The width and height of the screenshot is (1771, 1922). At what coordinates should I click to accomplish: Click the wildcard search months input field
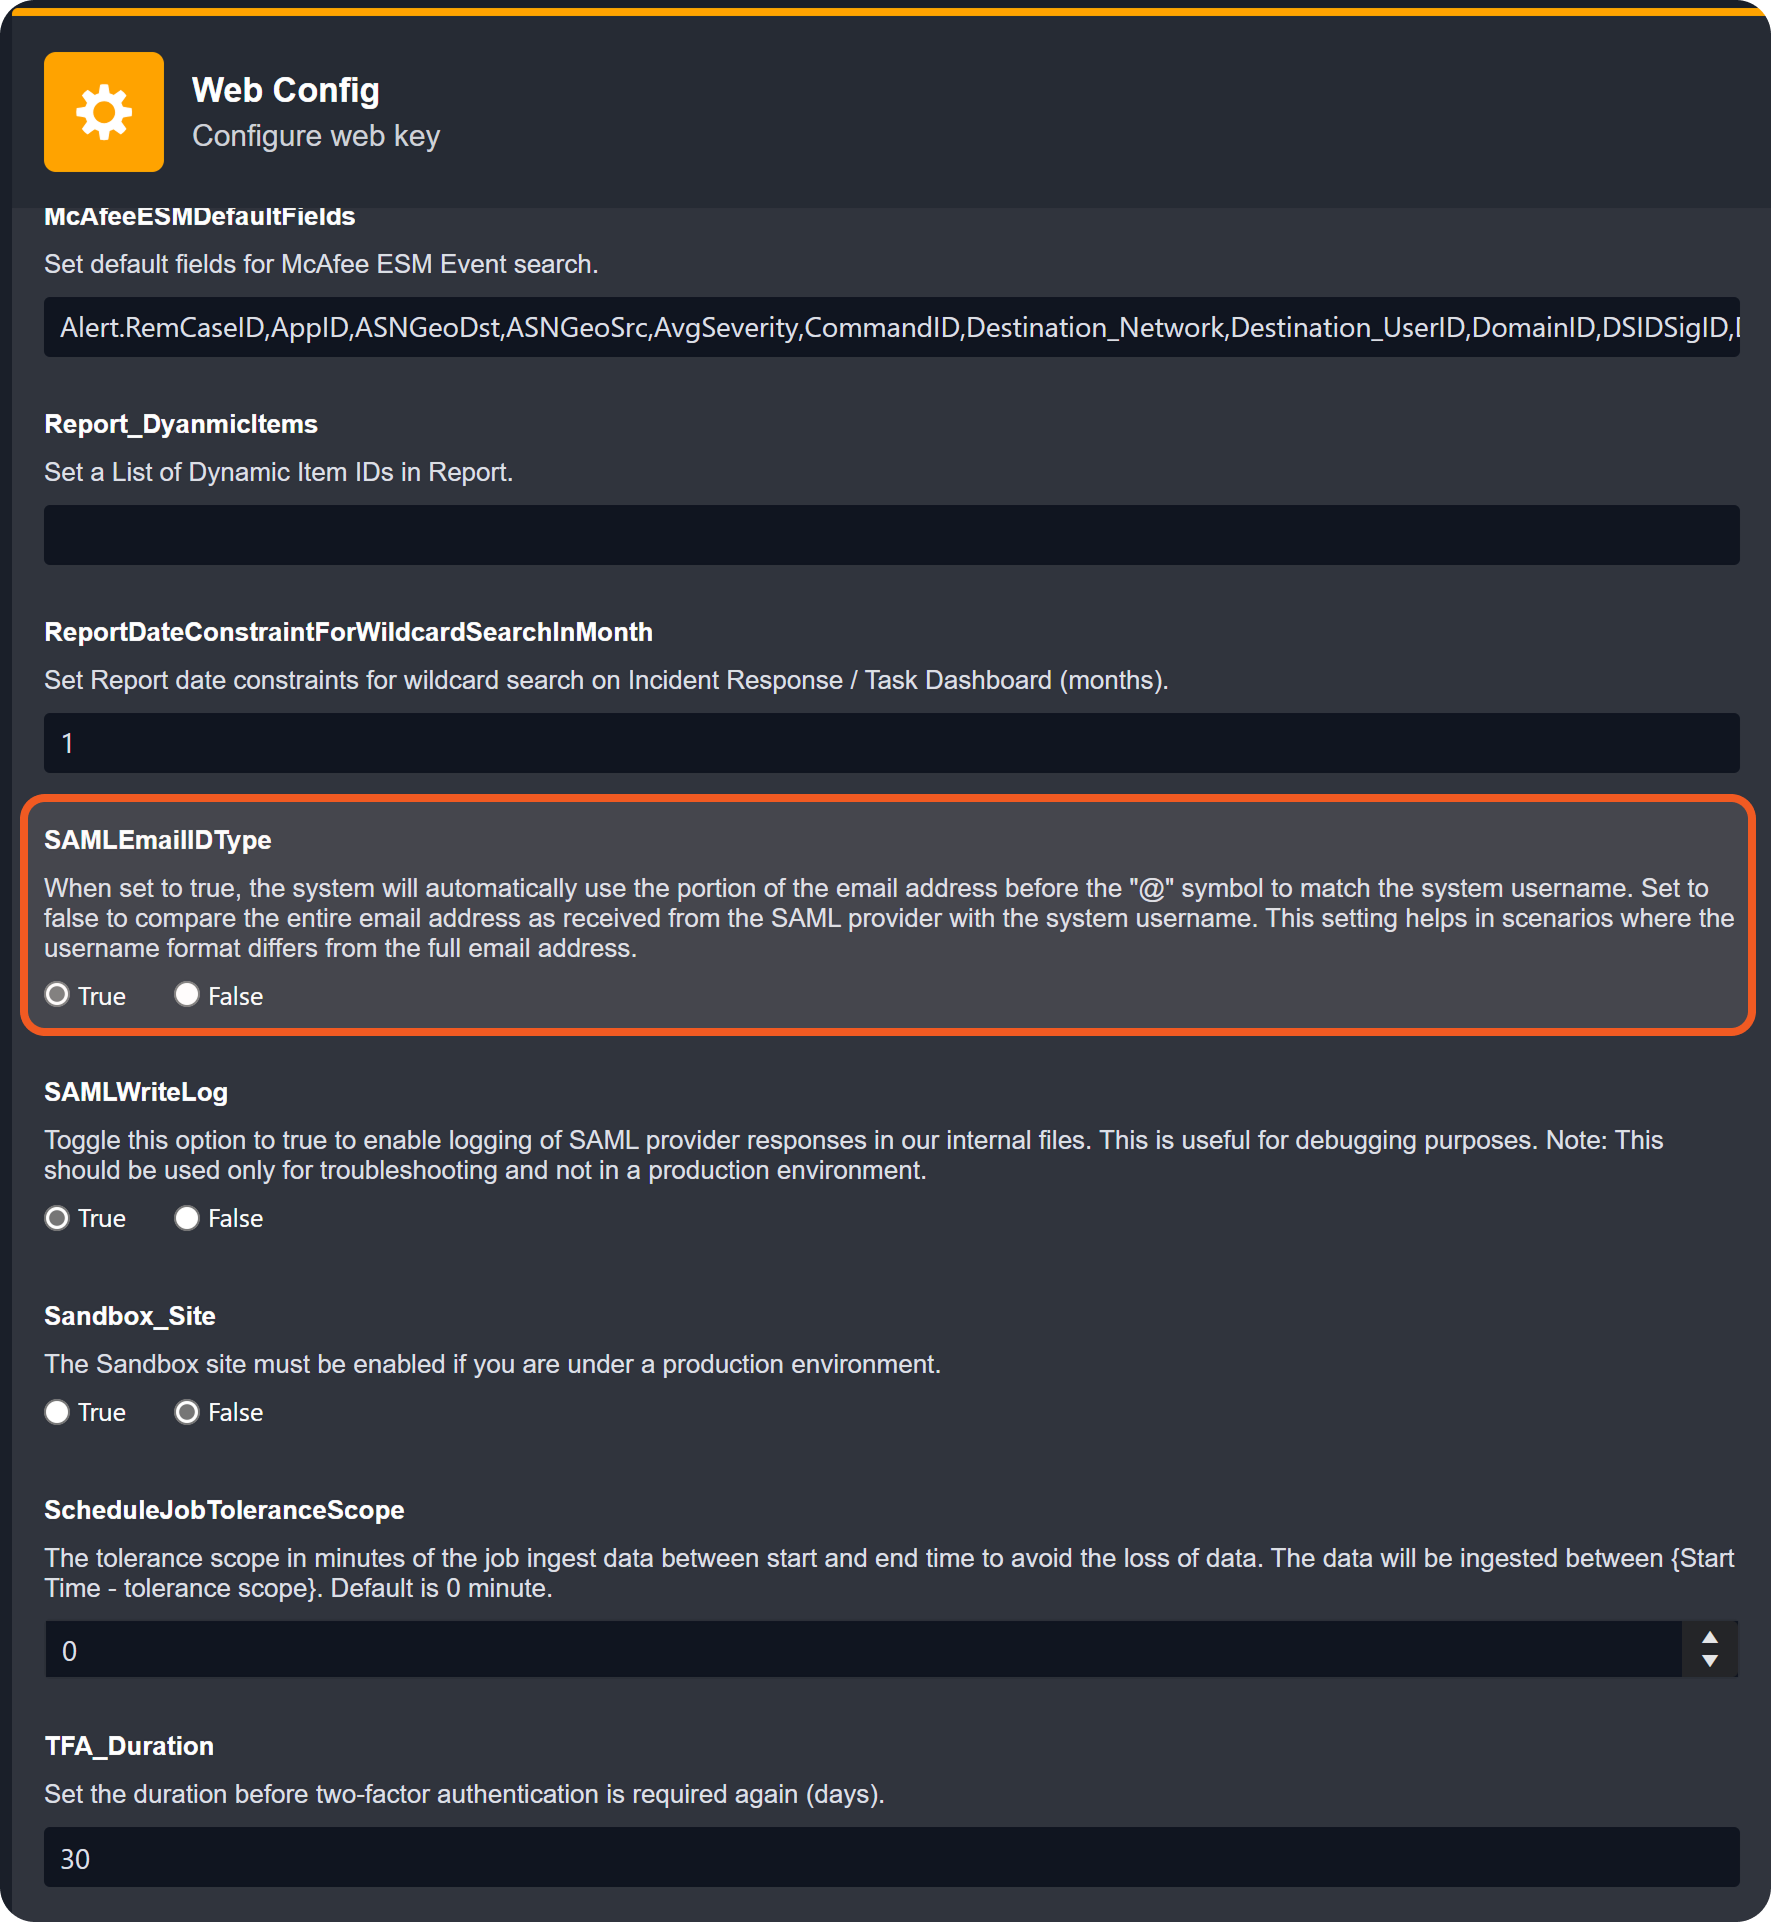click(890, 743)
